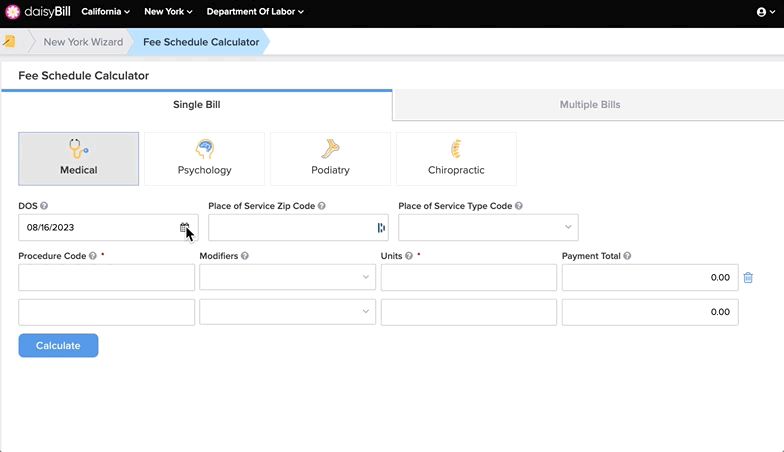Open the Department Of Labor menu
This screenshot has width=784, height=452.
255,12
